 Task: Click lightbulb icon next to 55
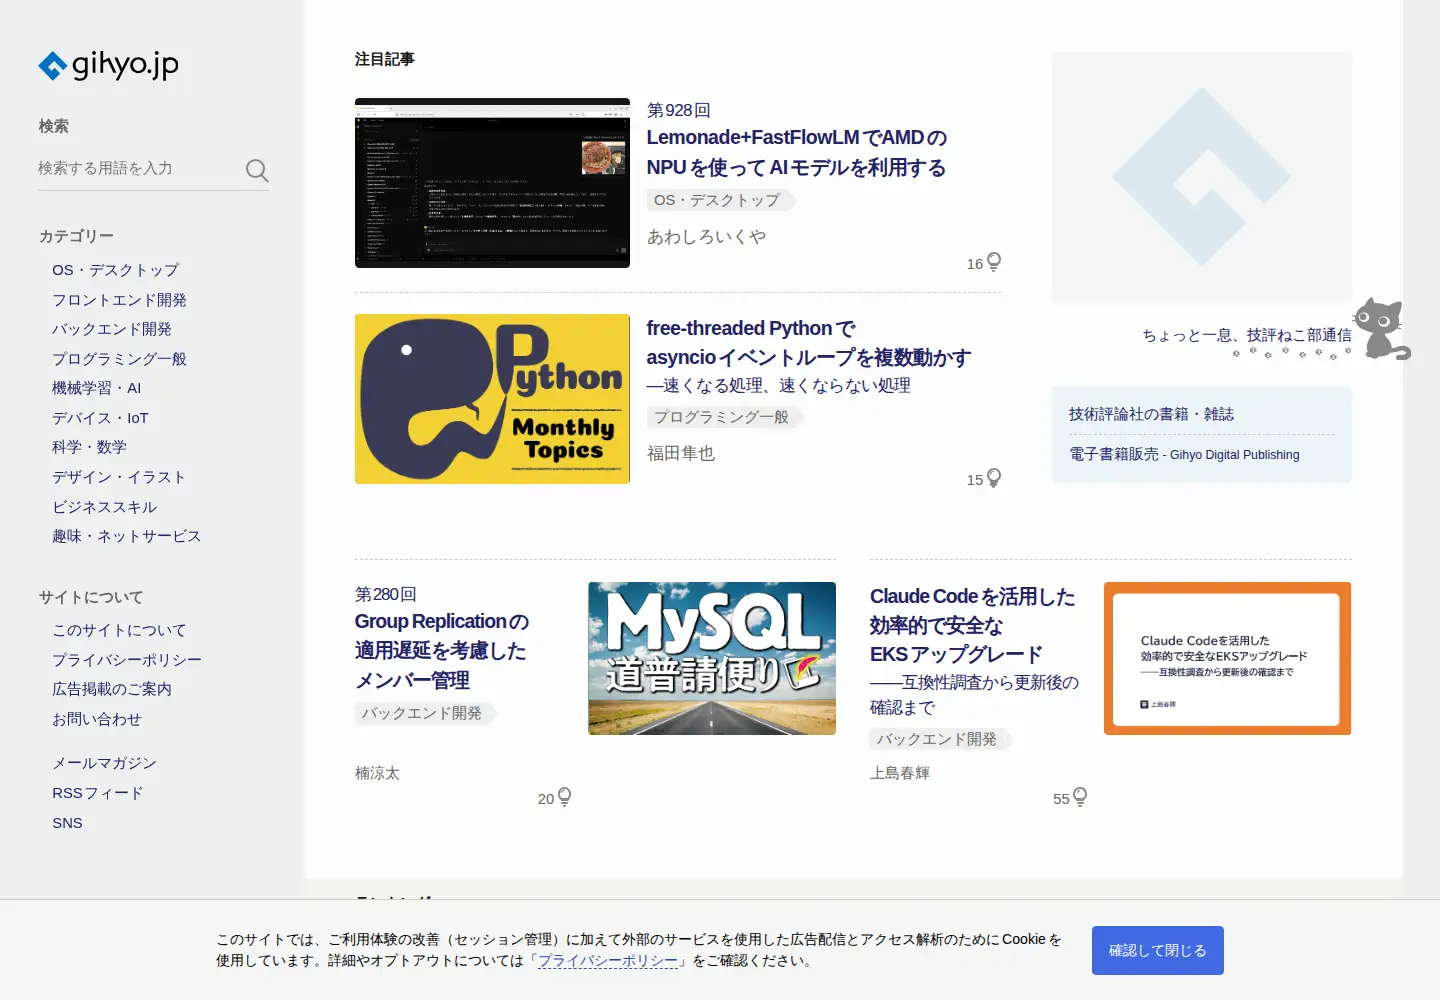[x=1080, y=797]
